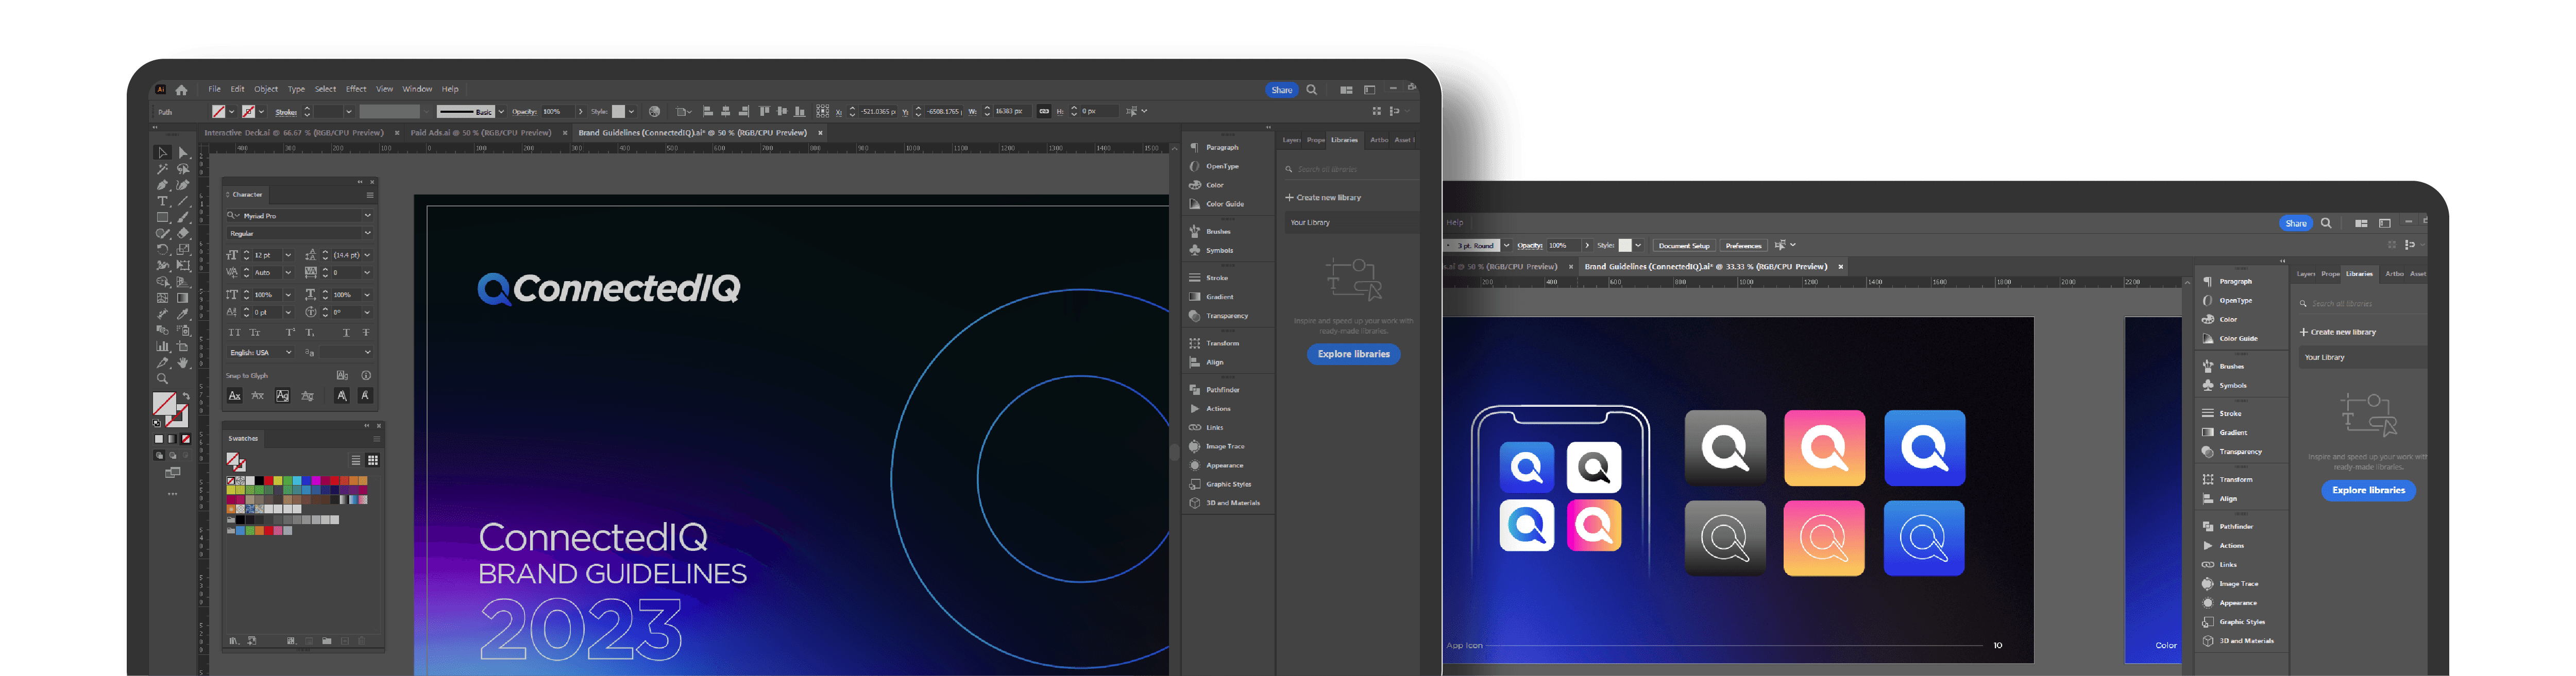This screenshot has width=2576, height=676.
Task: Click the Home icon in left window
Action: [x=181, y=90]
